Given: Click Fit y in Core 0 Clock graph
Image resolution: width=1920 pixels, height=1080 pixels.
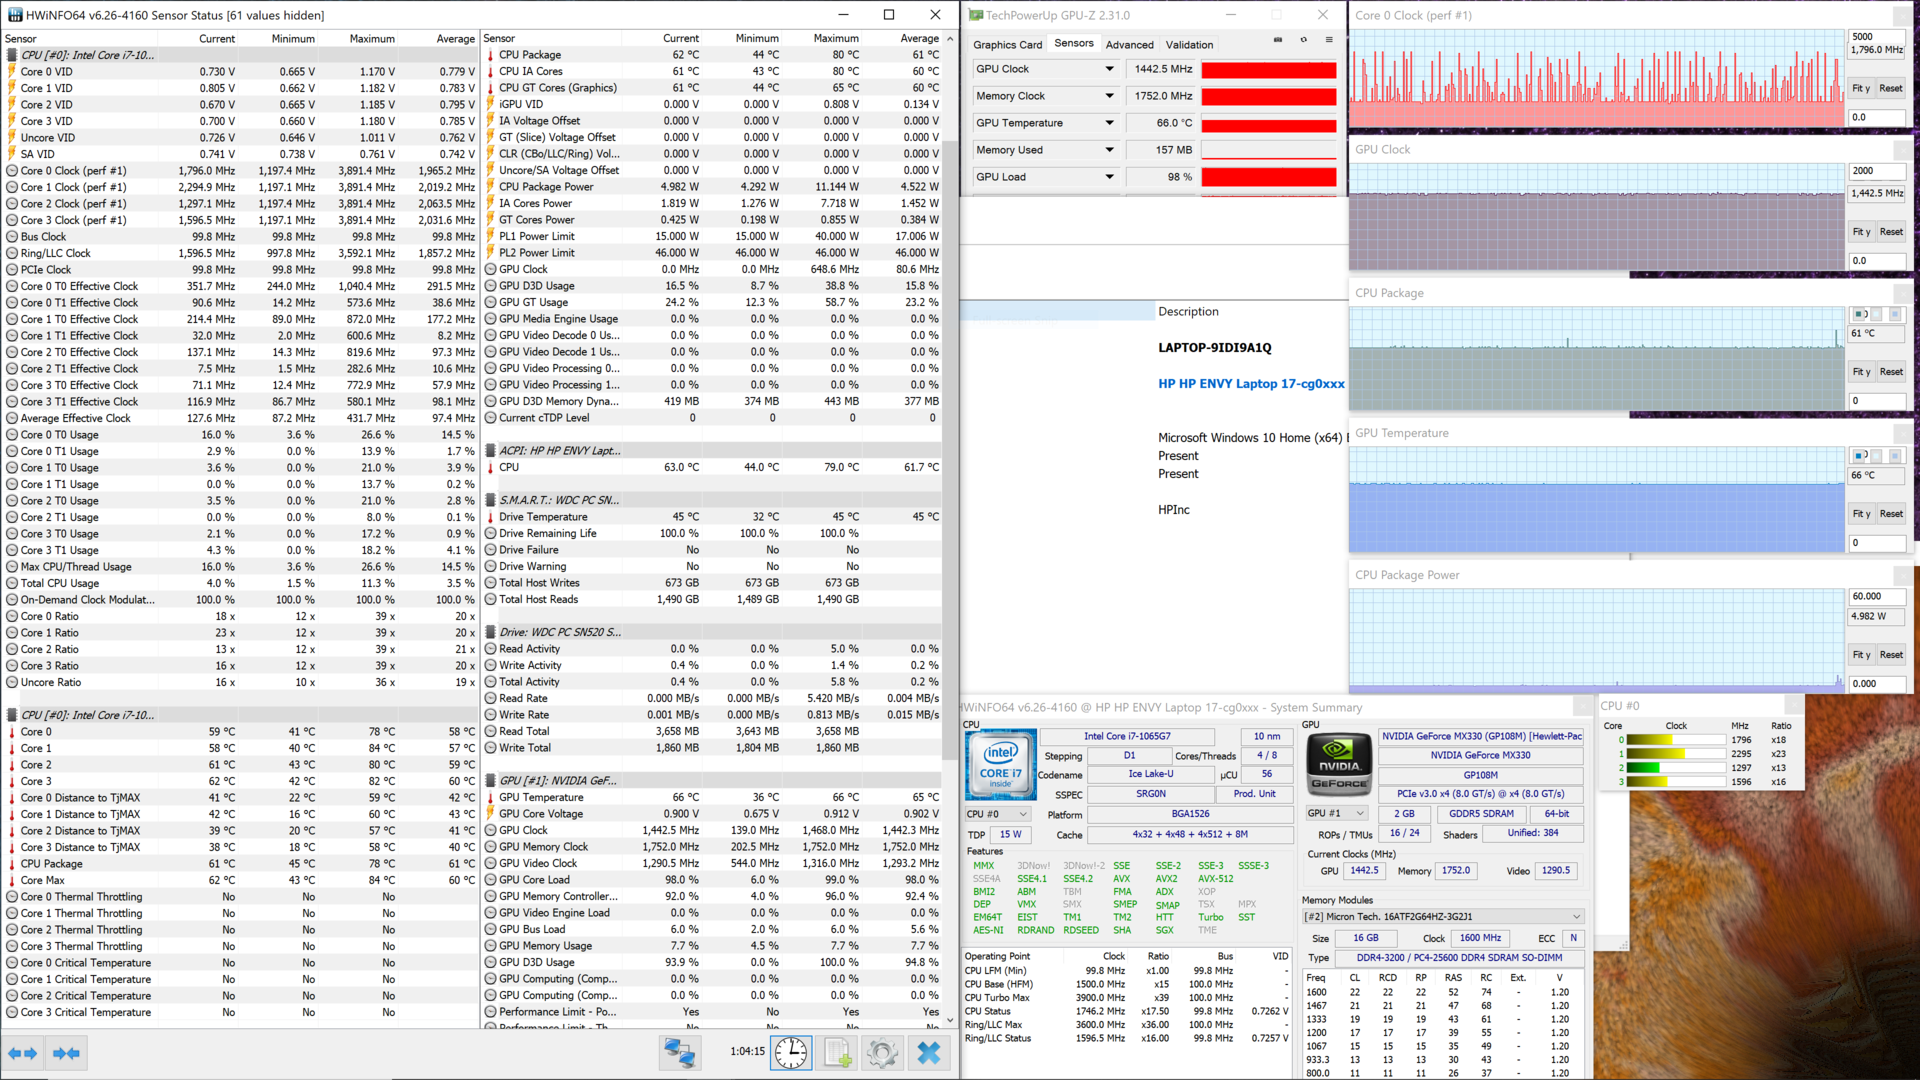Looking at the screenshot, I should 1860,89.
